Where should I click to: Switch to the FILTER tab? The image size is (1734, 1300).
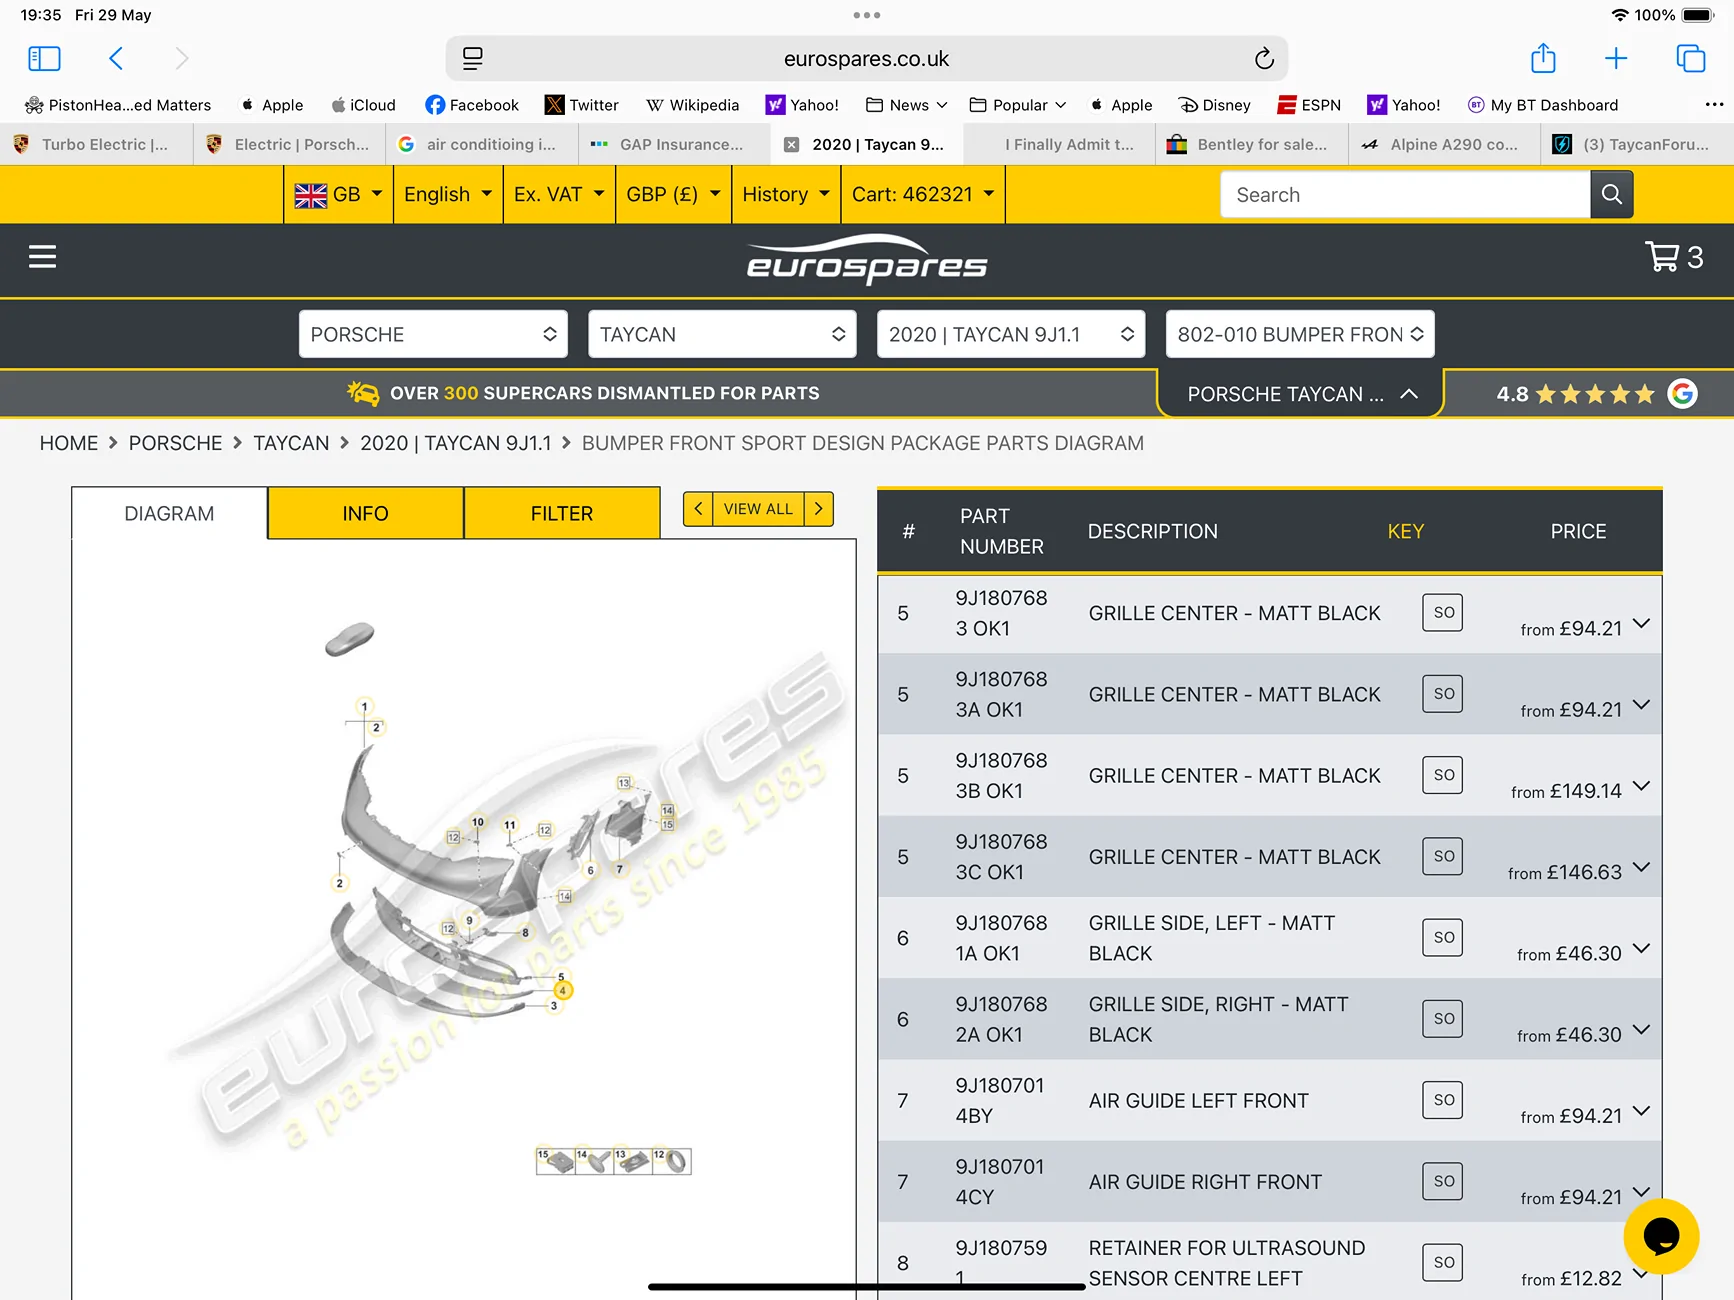(x=562, y=513)
